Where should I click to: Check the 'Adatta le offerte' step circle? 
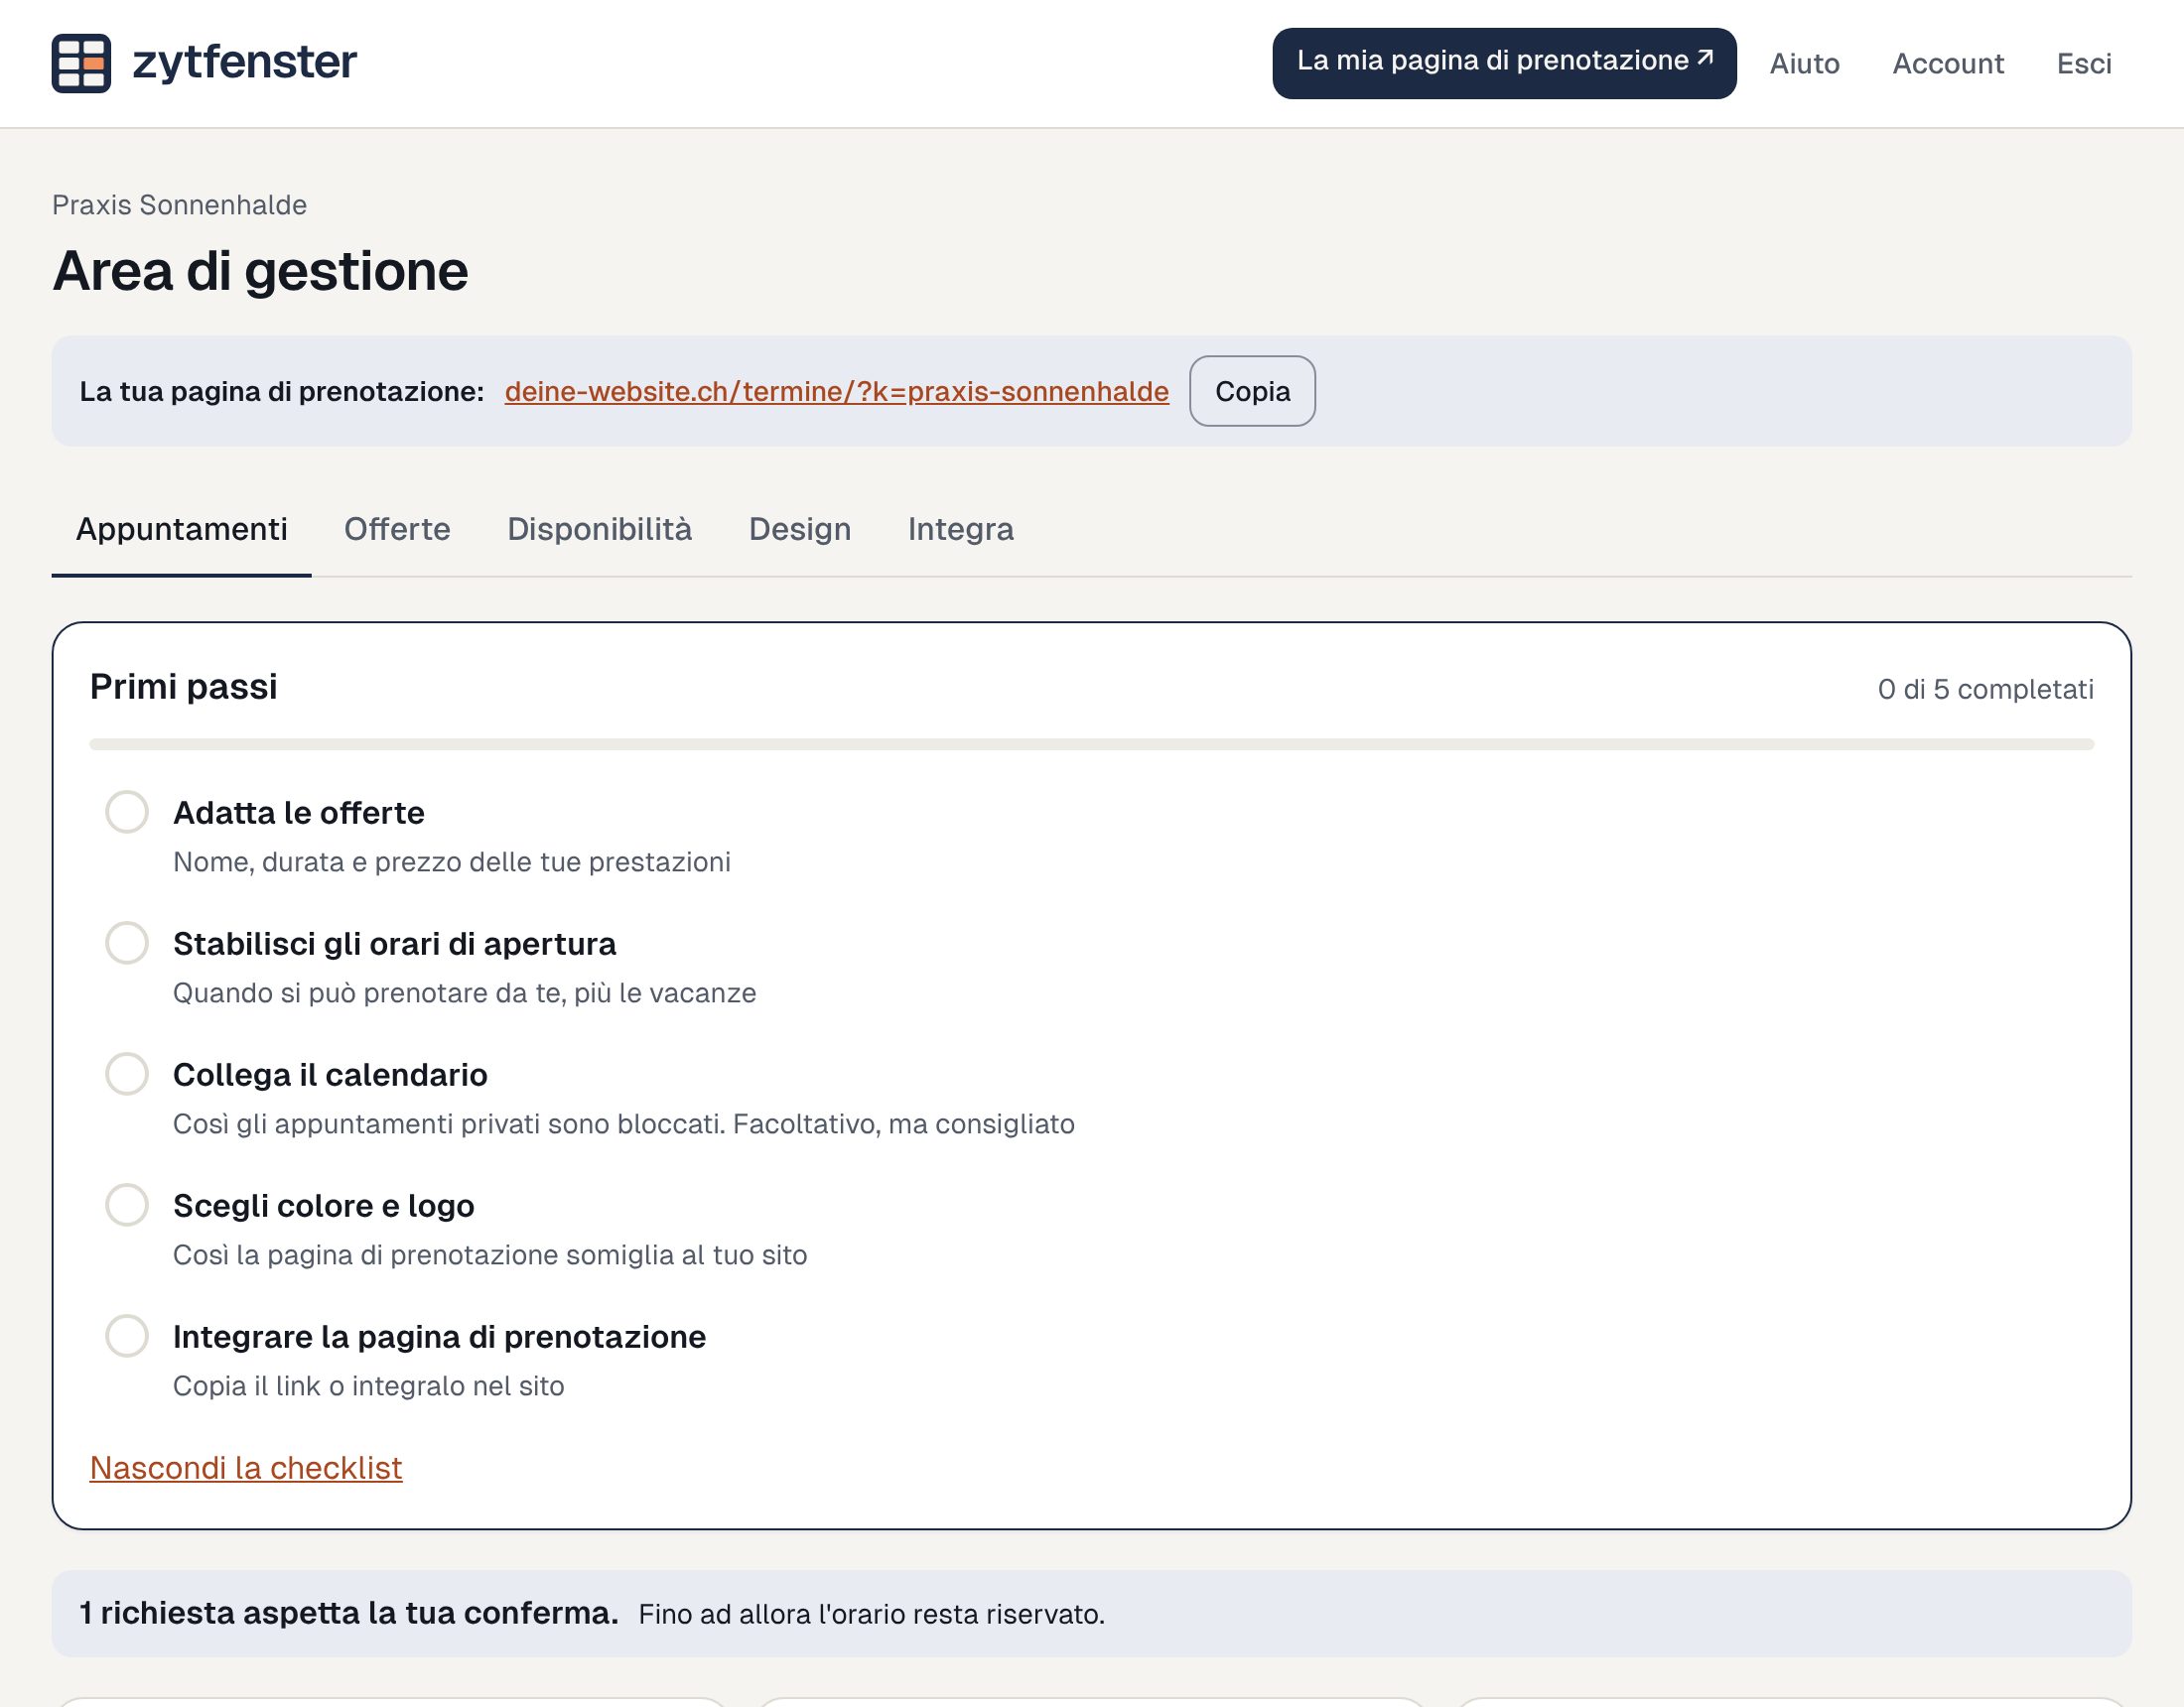[127, 812]
